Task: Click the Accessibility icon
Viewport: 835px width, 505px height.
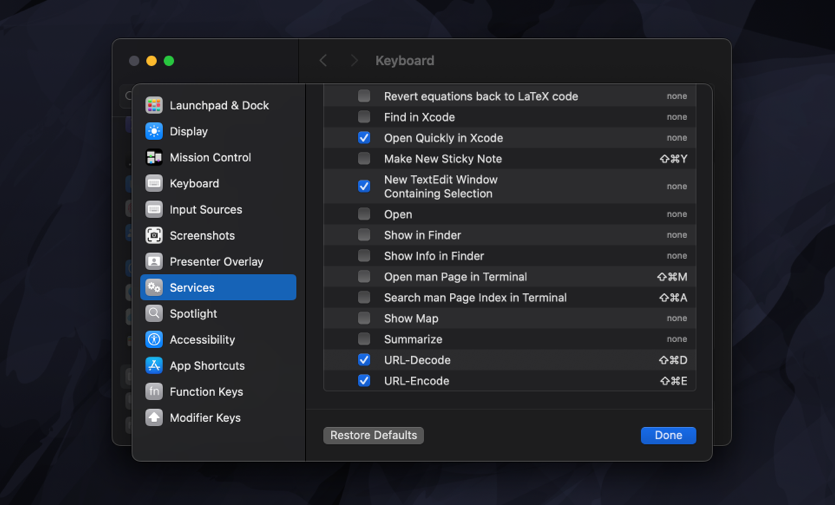Action: coord(154,339)
